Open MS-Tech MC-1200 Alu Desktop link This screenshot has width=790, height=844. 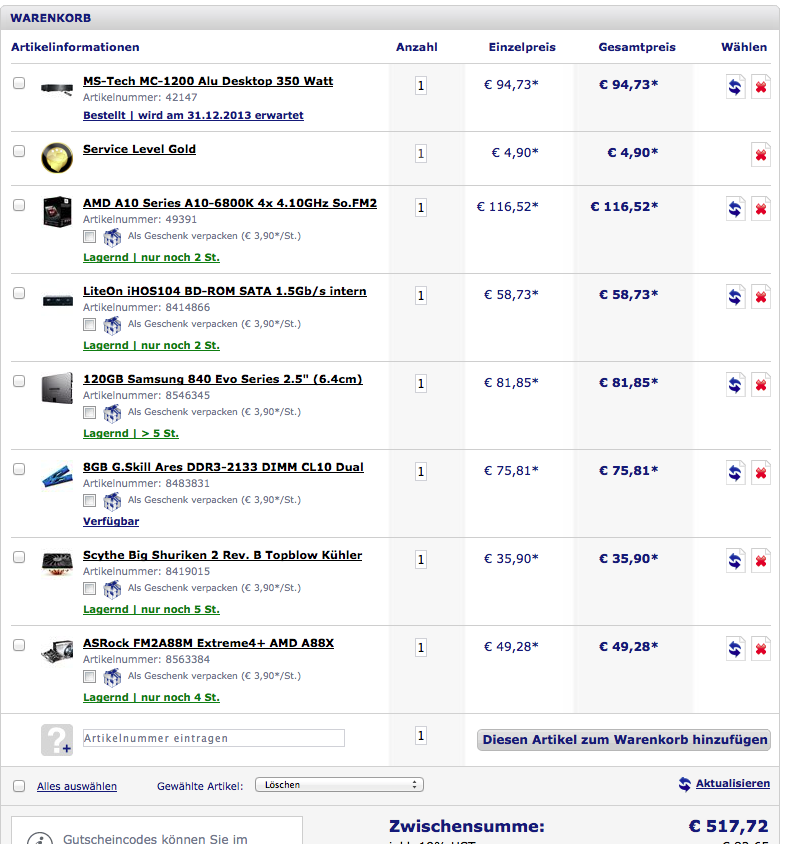pos(208,81)
